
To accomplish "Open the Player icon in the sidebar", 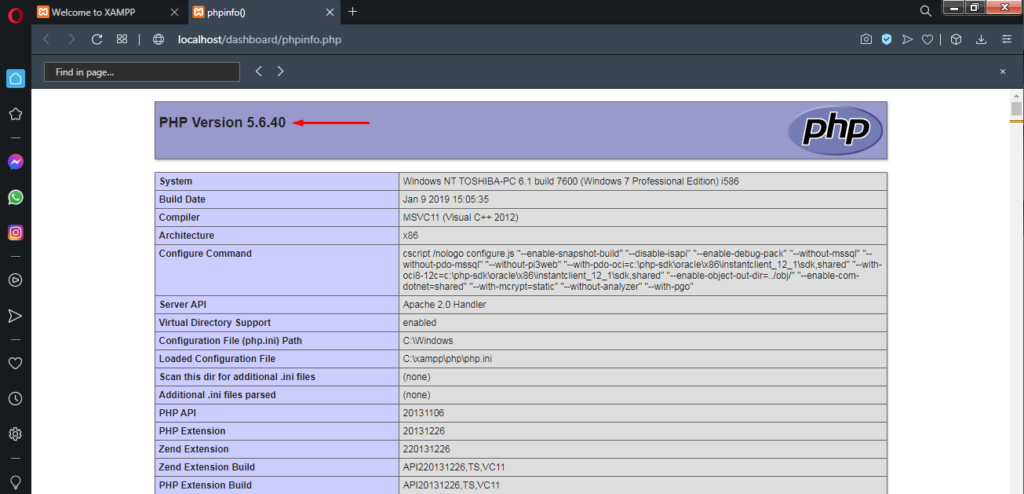I will [16, 280].
